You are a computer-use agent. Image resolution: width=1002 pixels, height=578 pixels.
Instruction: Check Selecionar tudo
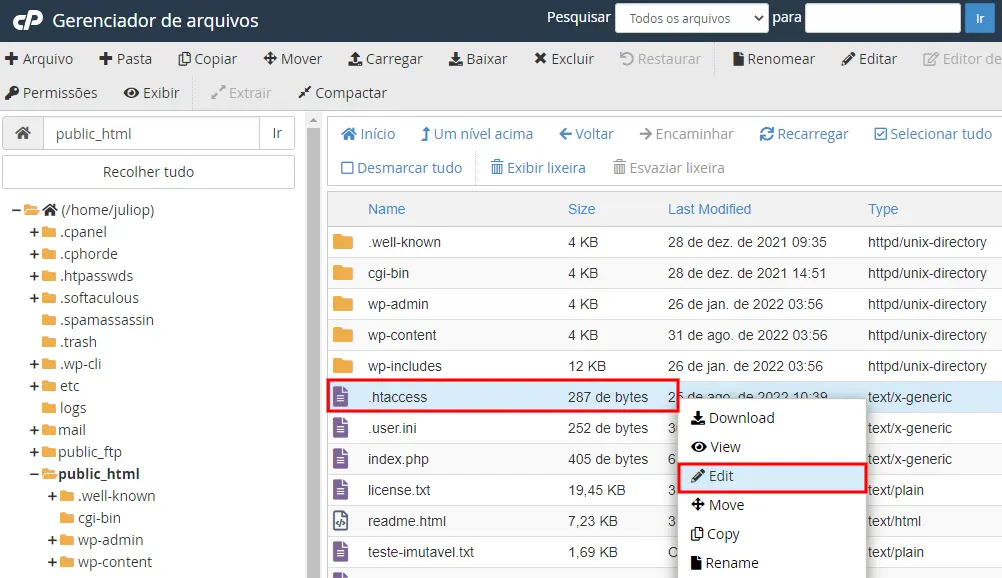pyautogui.click(x=933, y=134)
